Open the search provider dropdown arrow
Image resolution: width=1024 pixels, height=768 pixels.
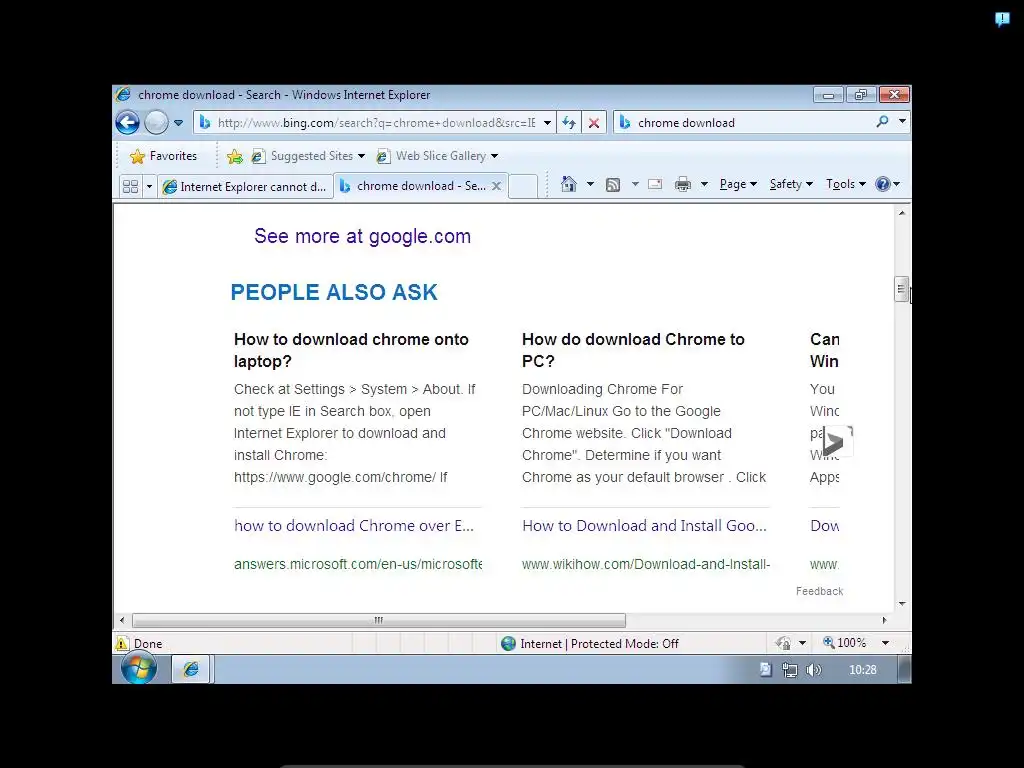coord(902,121)
